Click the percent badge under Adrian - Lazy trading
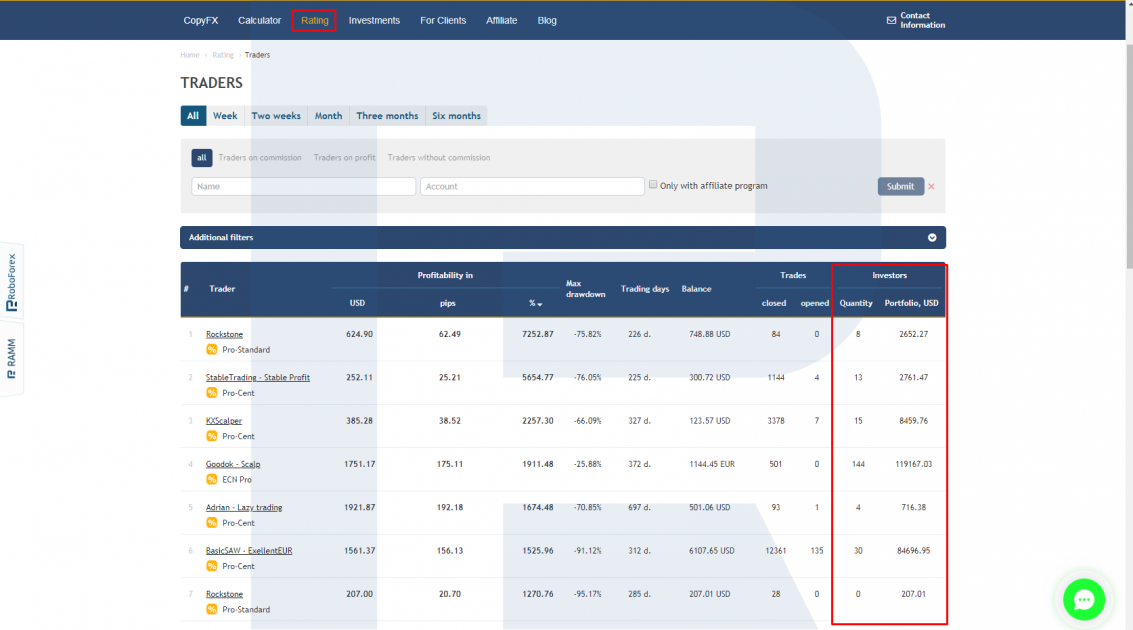This screenshot has width=1133, height=630. pos(212,523)
